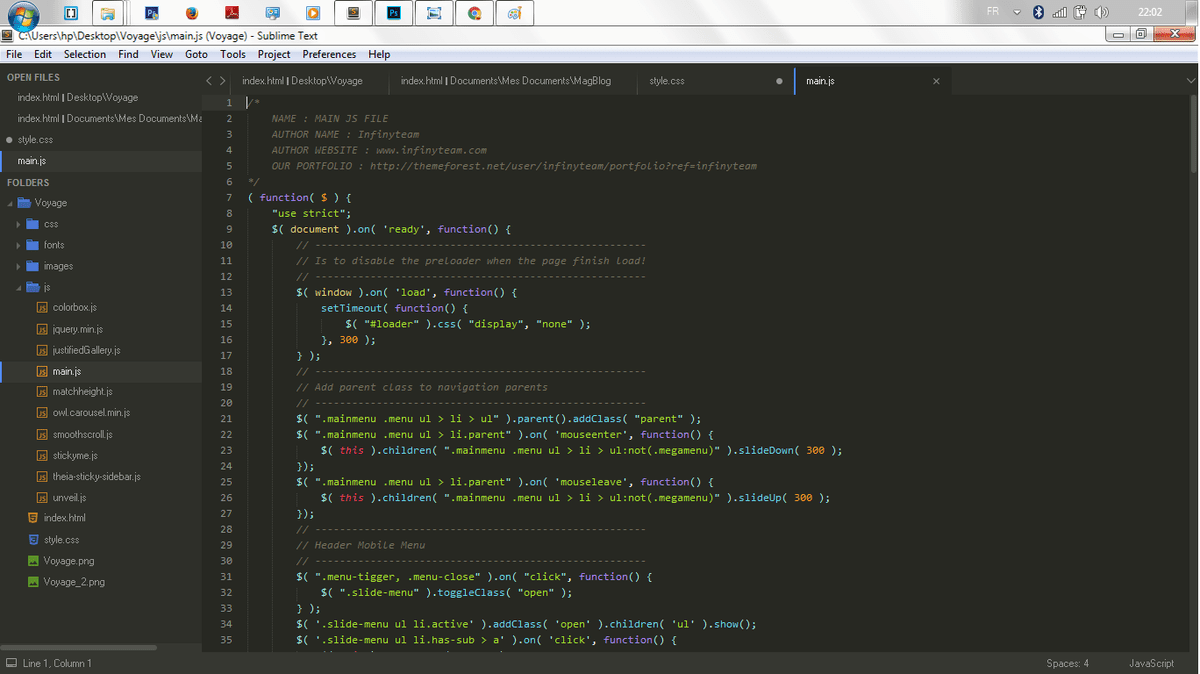The width and height of the screenshot is (1200, 674).
Task: Click Spaces: 4 indentation setting
Action: click(1067, 663)
